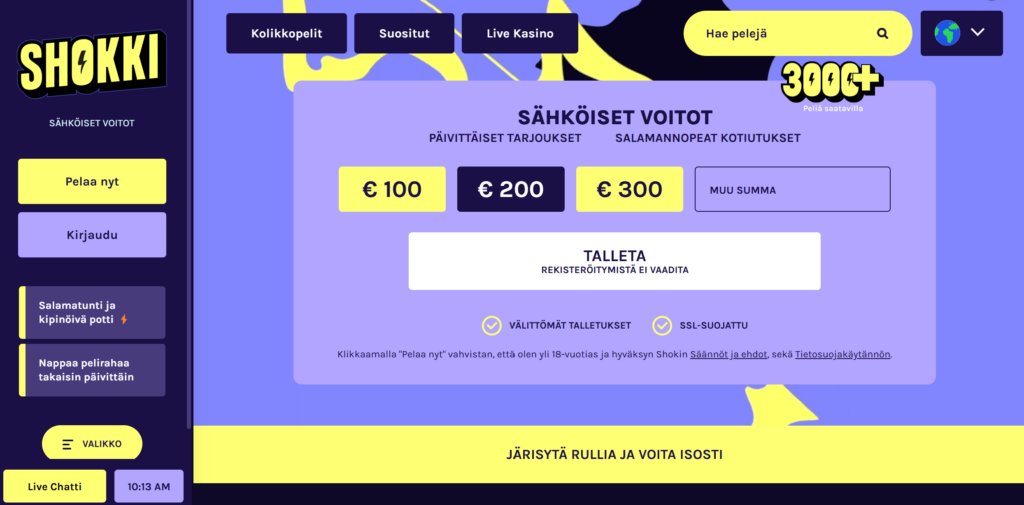
Task: Click the Välittömät talletukset checkmark icon
Action: [x=491, y=325]
